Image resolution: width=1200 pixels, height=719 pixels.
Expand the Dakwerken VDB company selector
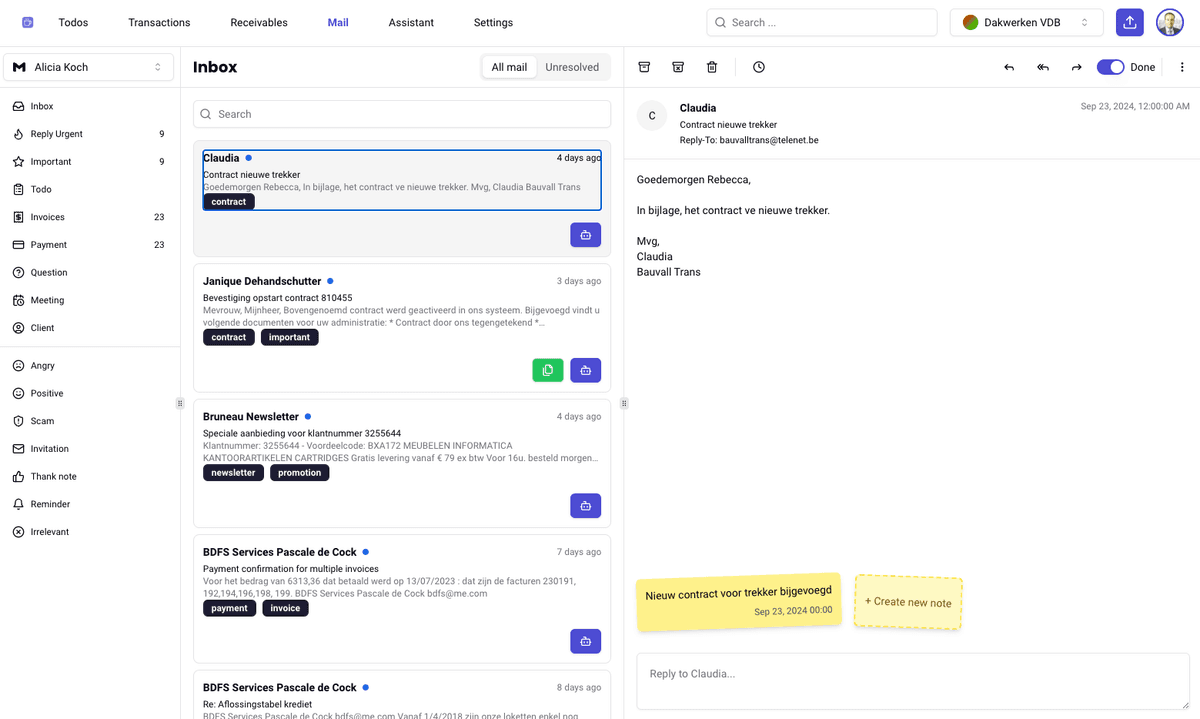point(1026,22)
